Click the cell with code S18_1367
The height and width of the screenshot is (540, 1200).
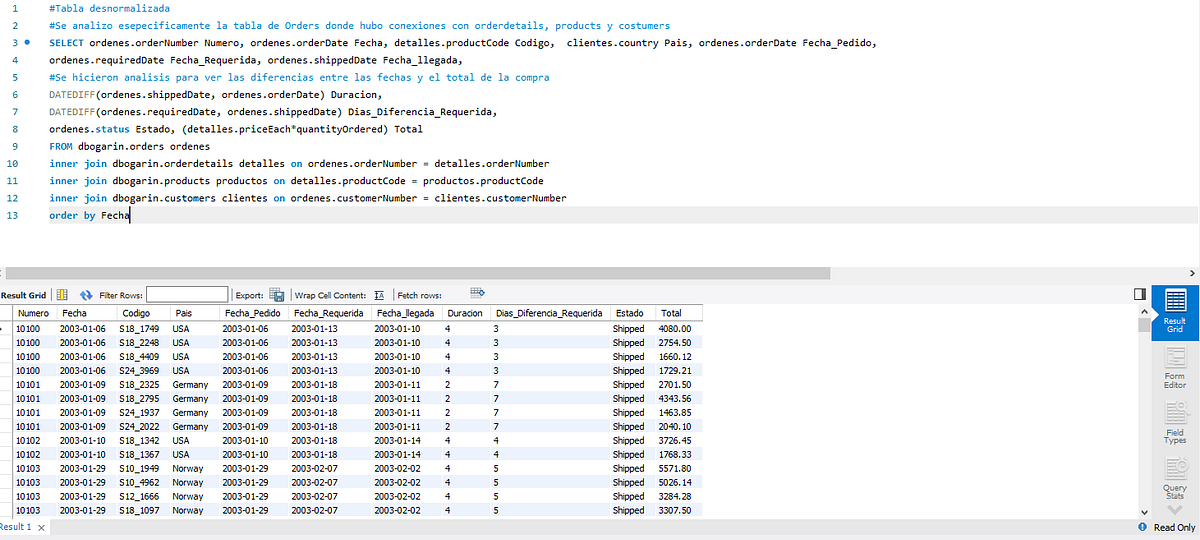[143, 454]
